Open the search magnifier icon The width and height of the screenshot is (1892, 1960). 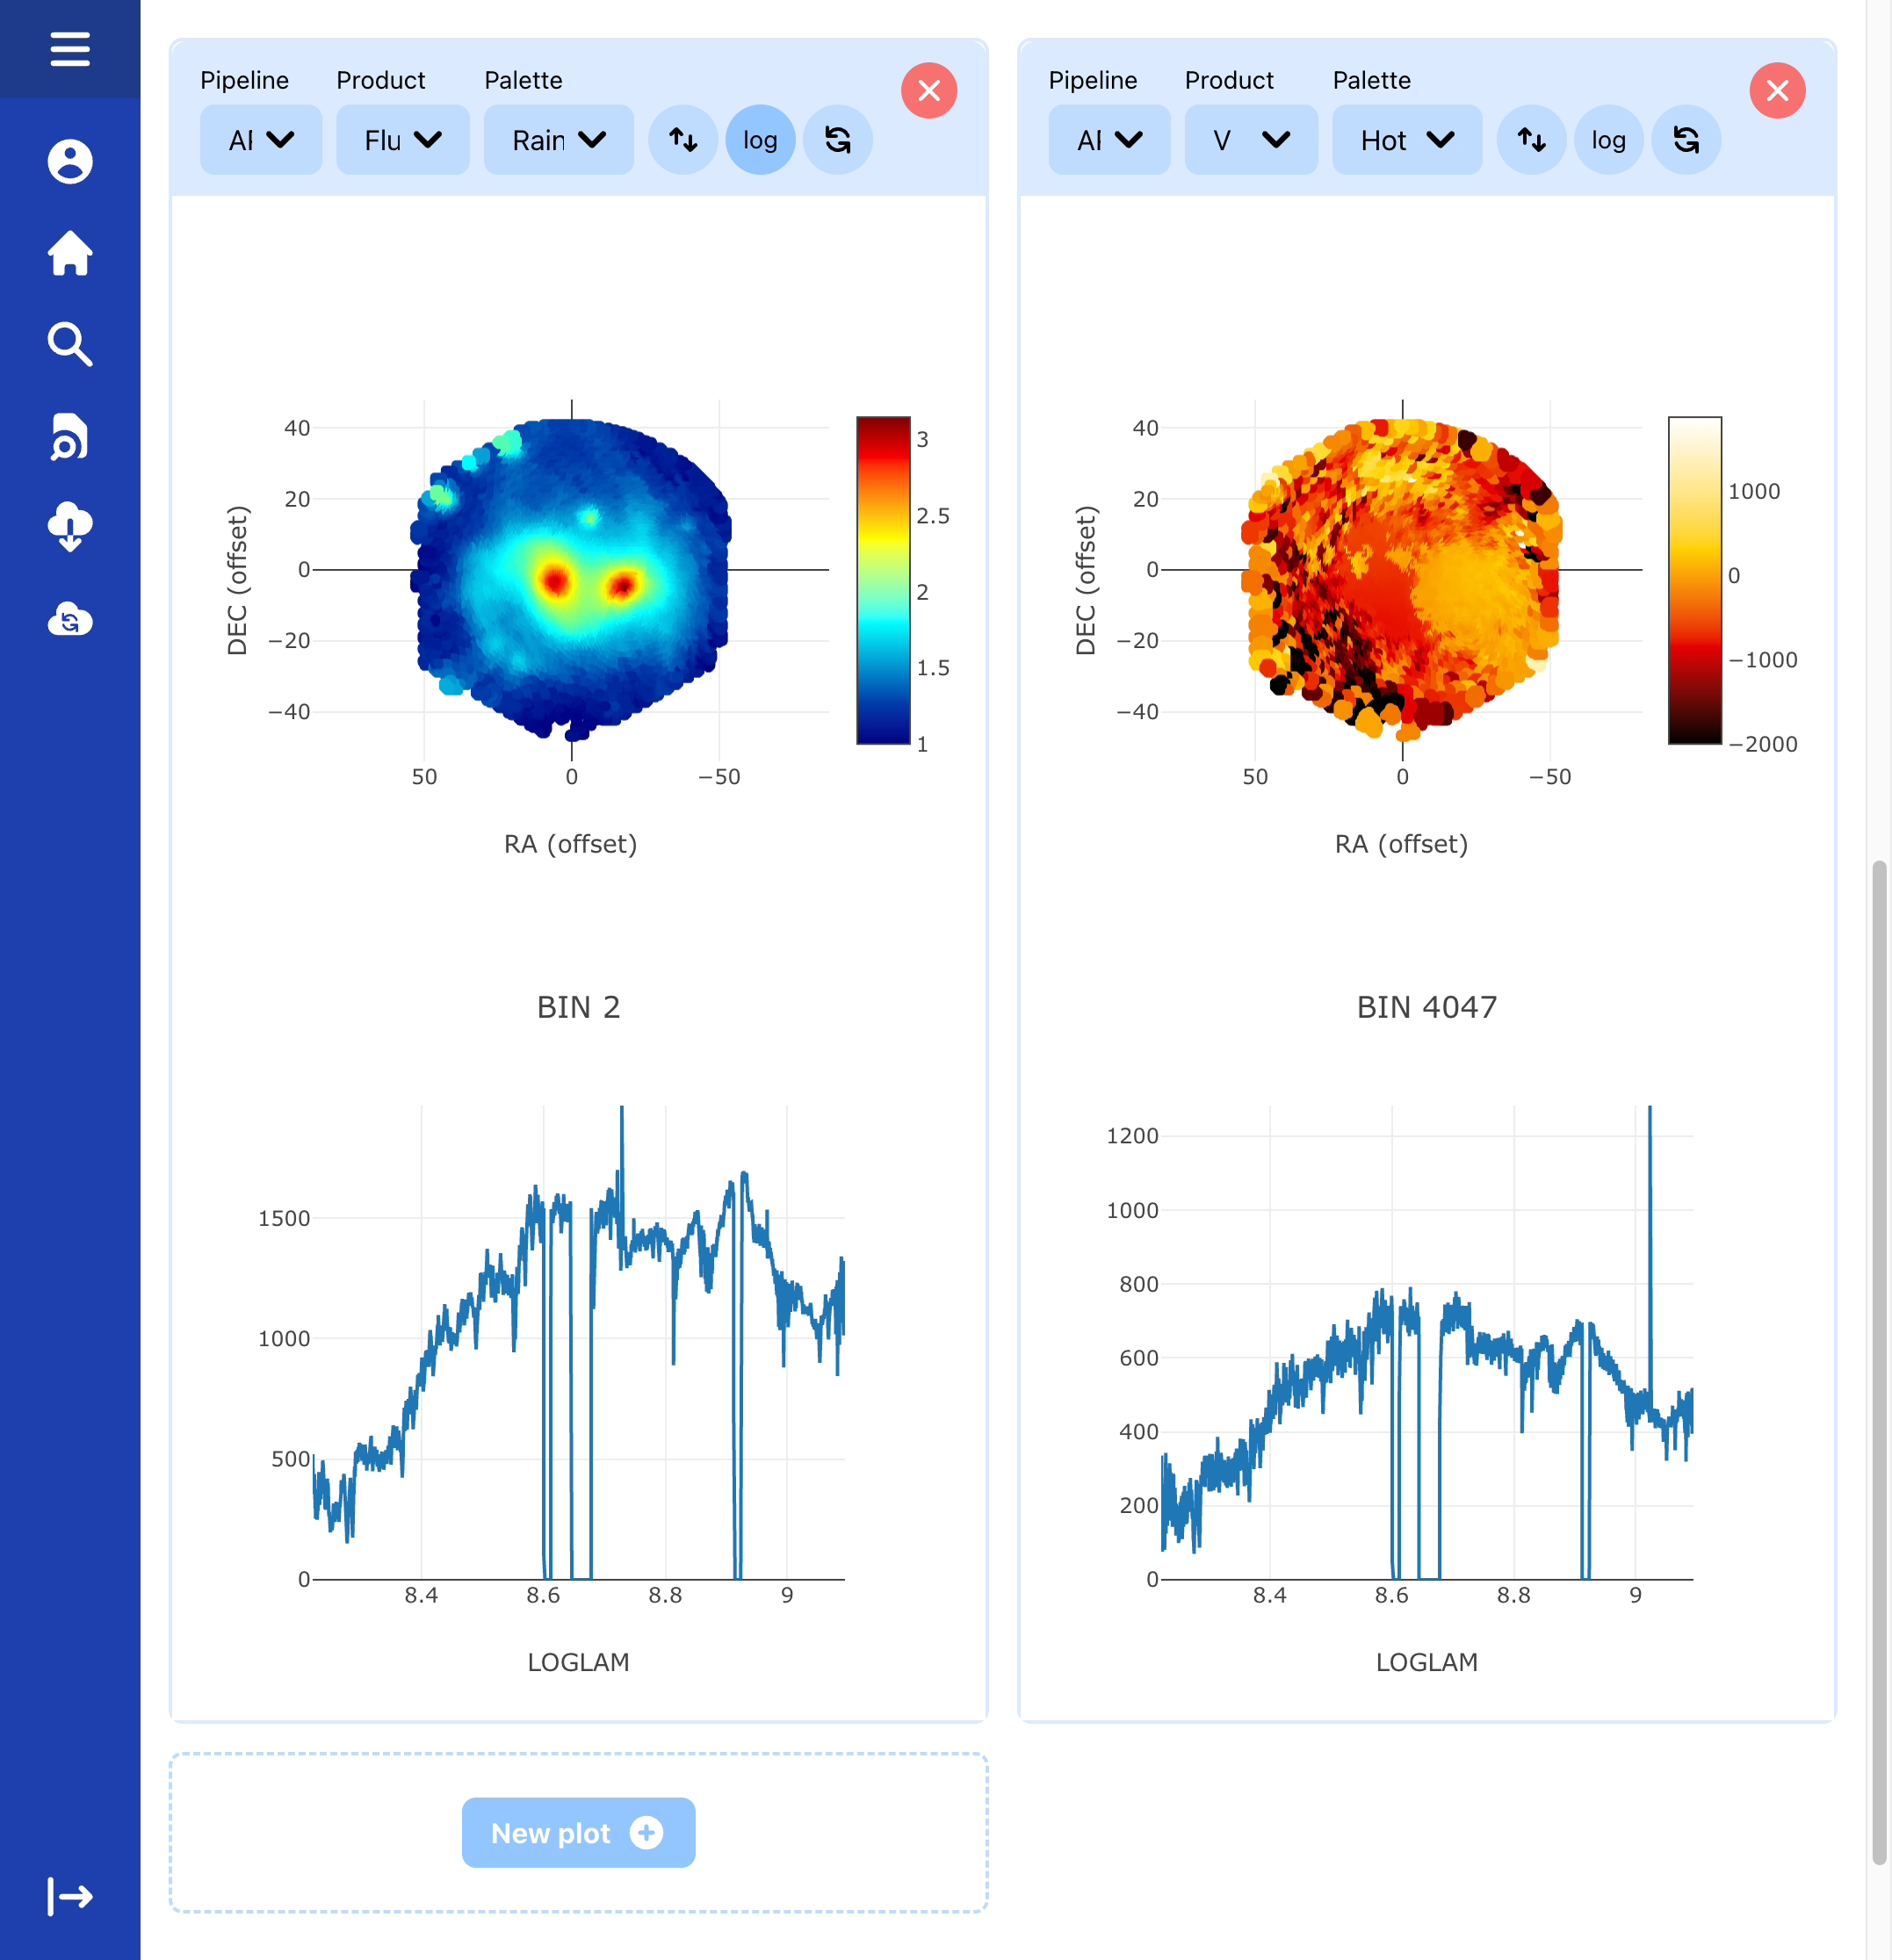pyautogui.click(x=70, y=344)
